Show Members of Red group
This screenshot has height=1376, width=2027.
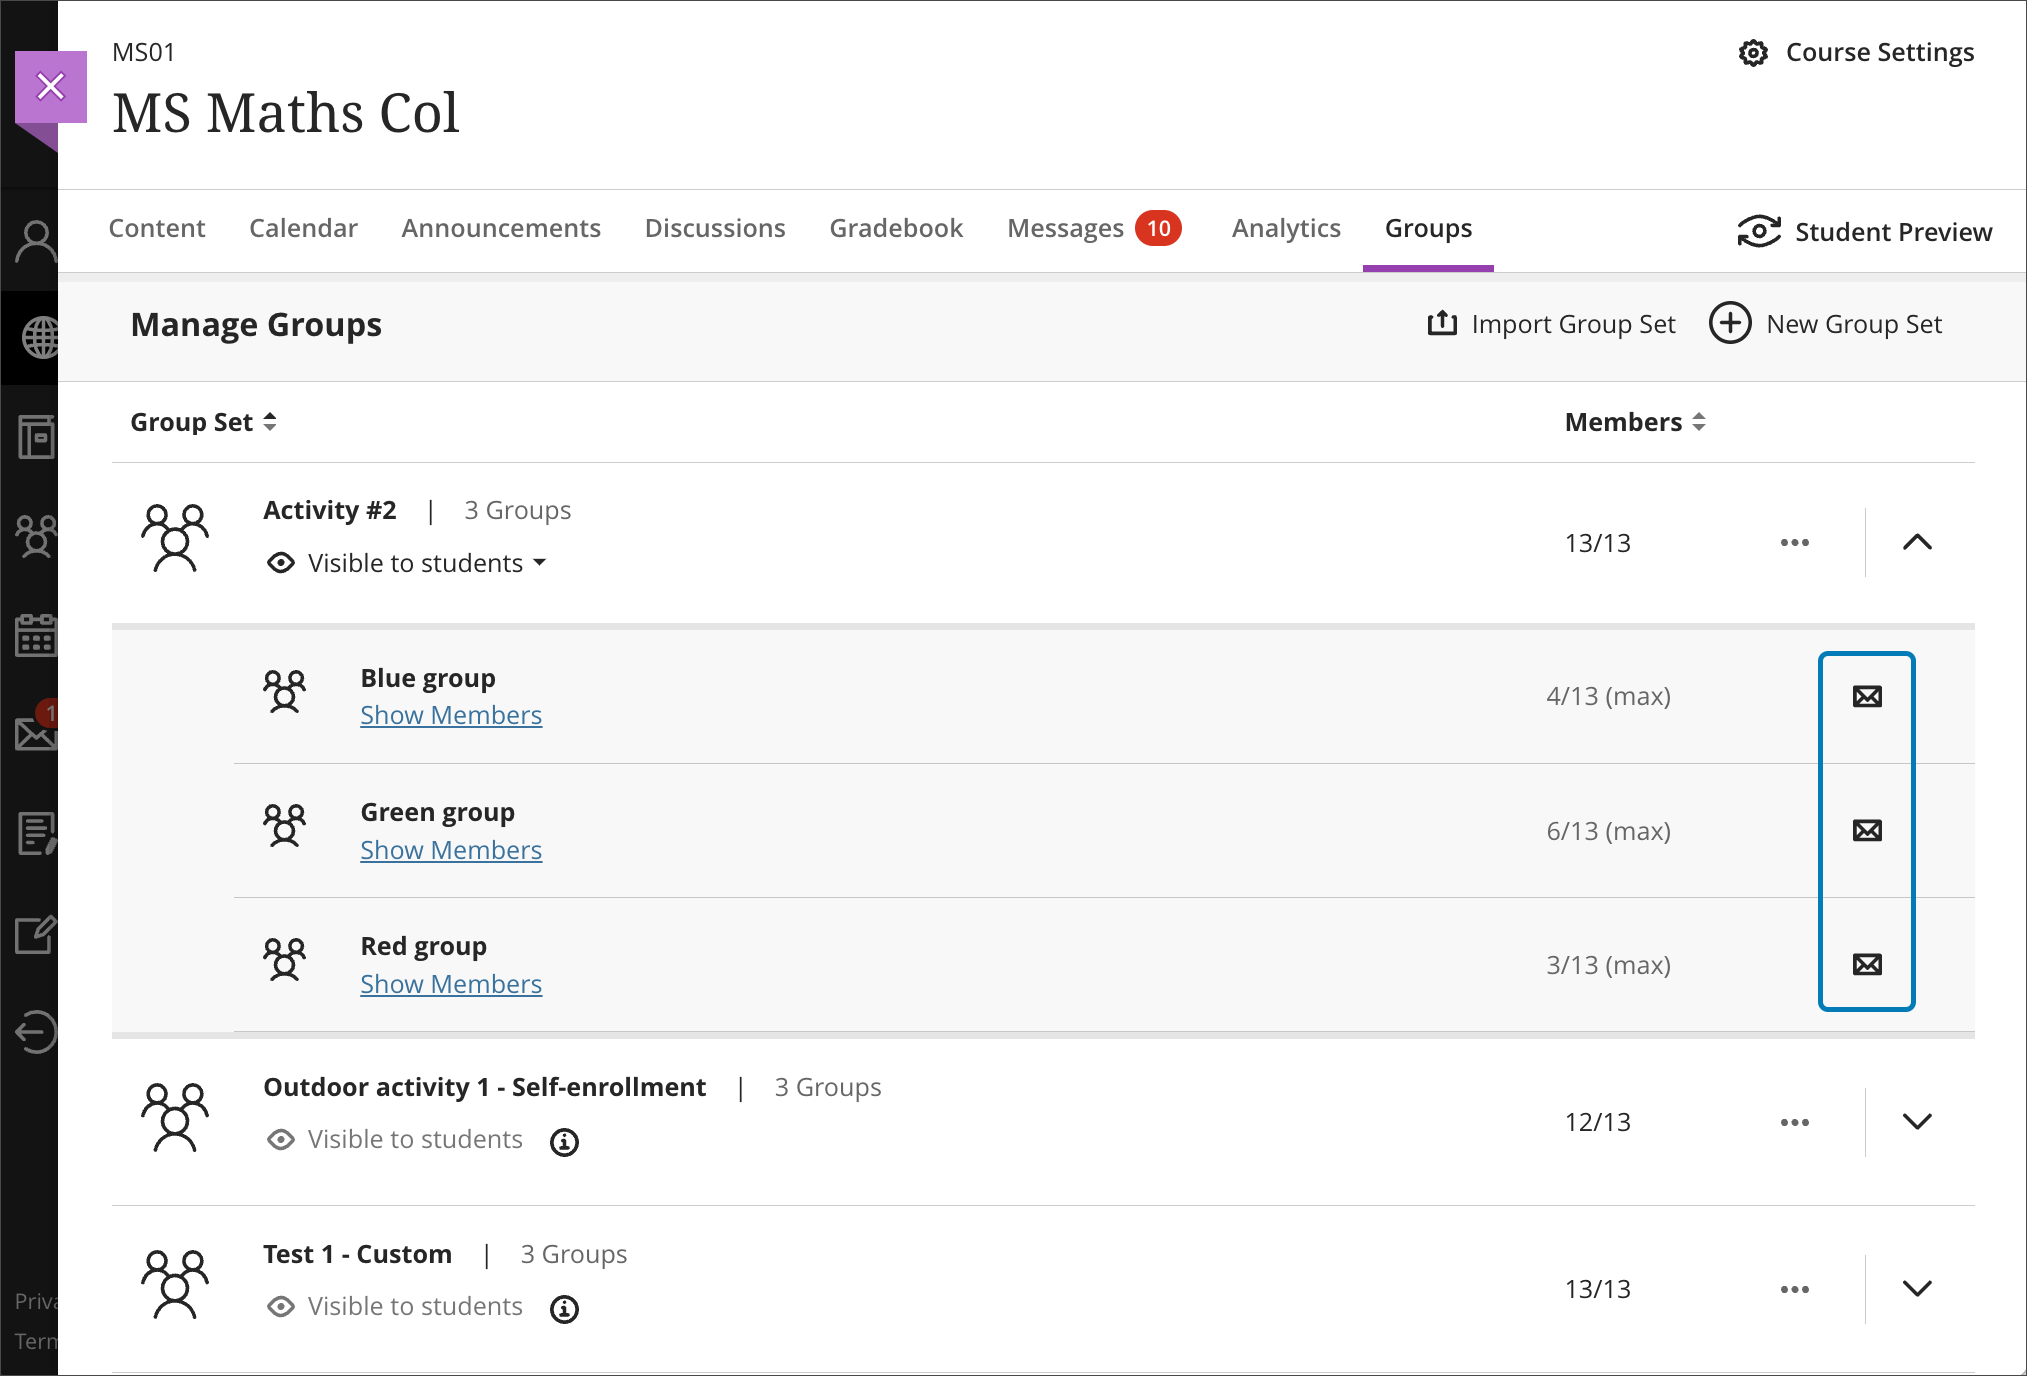(x=450, y=984)
